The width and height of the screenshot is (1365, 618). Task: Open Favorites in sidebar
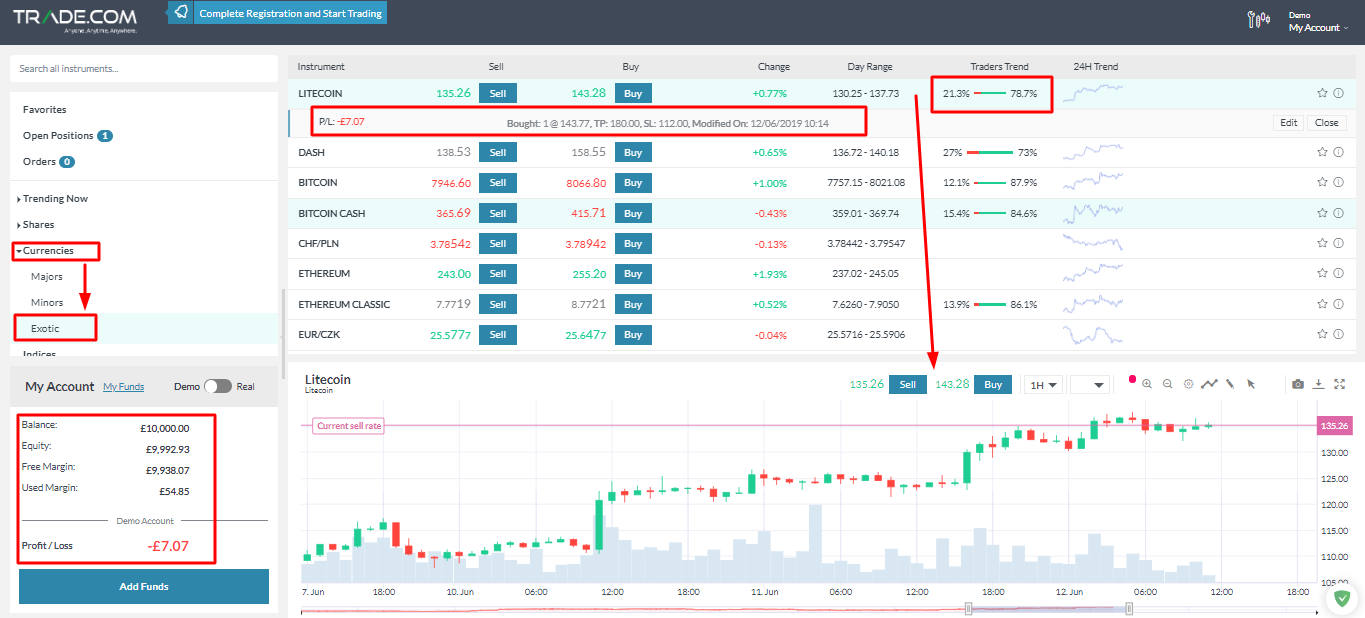(45, 109)
